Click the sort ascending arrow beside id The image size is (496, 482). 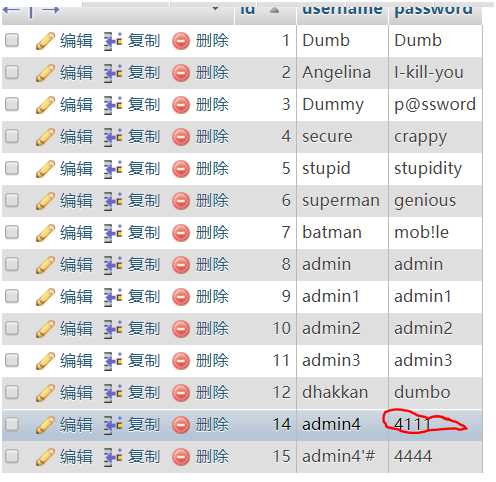[274, 11]
